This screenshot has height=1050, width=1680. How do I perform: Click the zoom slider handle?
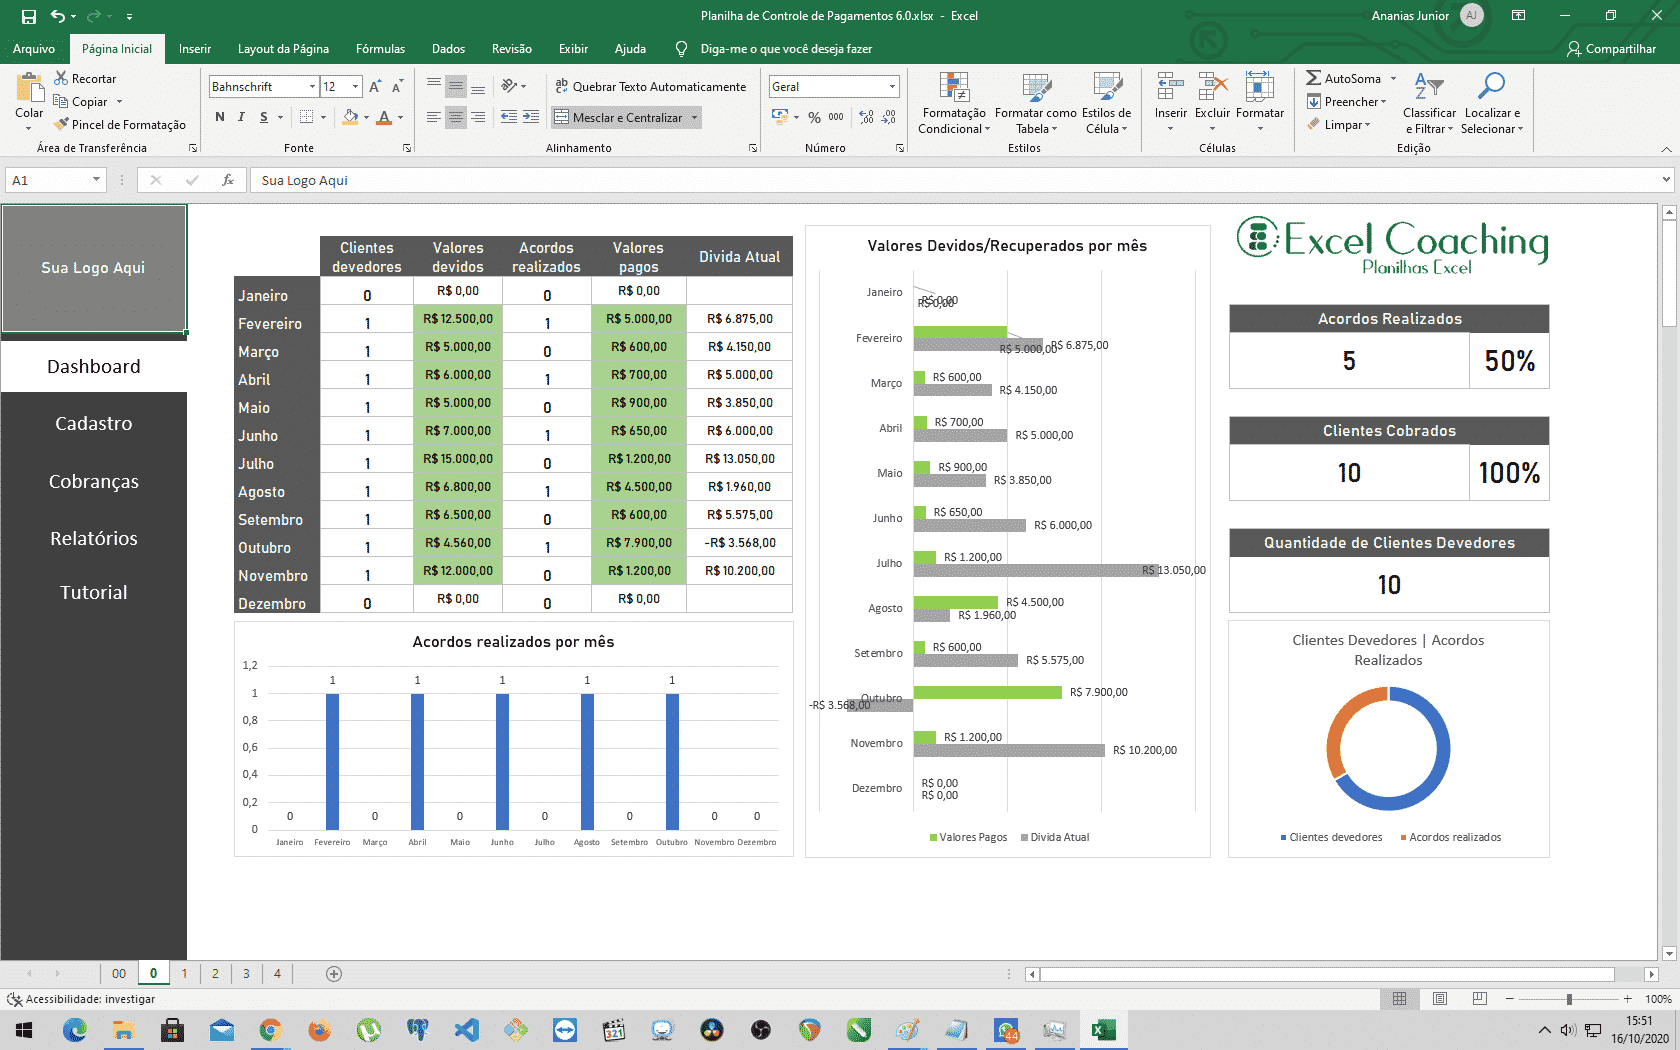(x=1569, y=999)
